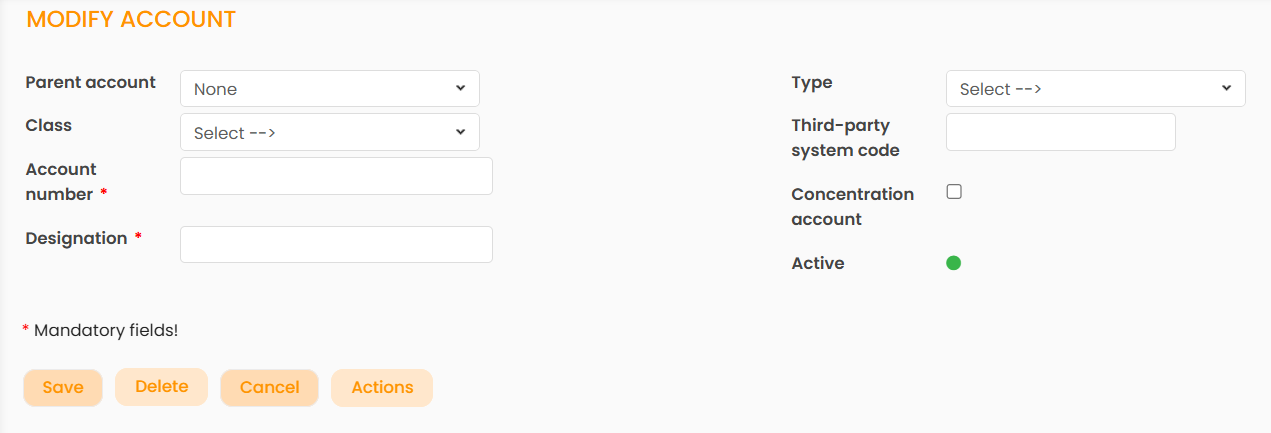Open the Parent account dropdown
The height and width of the screenshot is (433, 1271).
(329, 89)
